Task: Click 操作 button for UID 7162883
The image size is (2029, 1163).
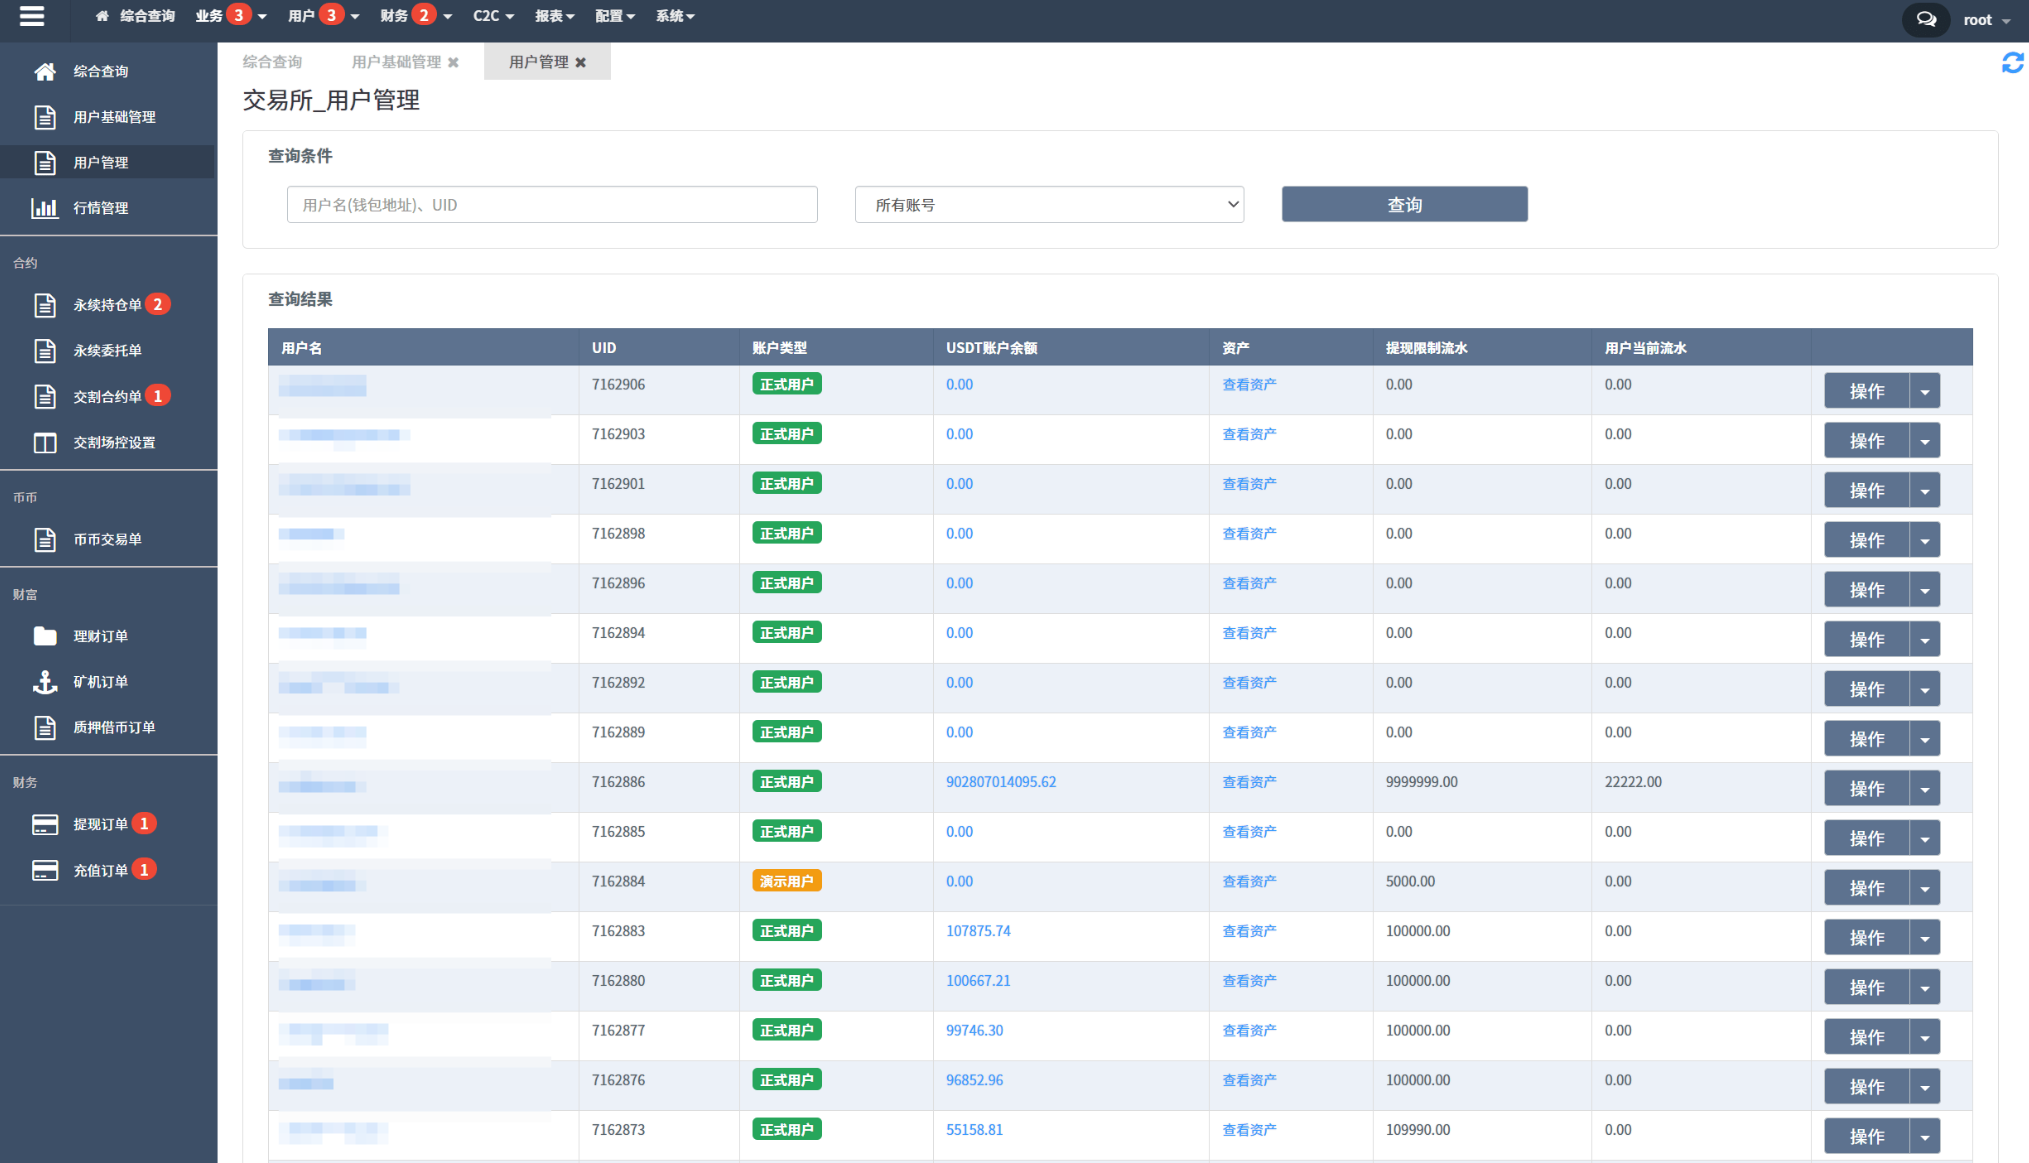Action: point(1866,937)
